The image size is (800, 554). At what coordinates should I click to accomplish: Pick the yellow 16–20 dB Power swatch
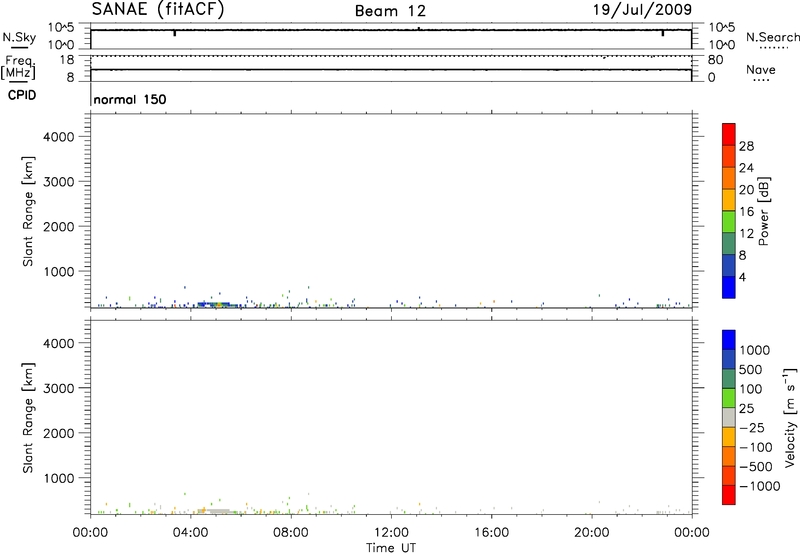click(x=729, y=200)
